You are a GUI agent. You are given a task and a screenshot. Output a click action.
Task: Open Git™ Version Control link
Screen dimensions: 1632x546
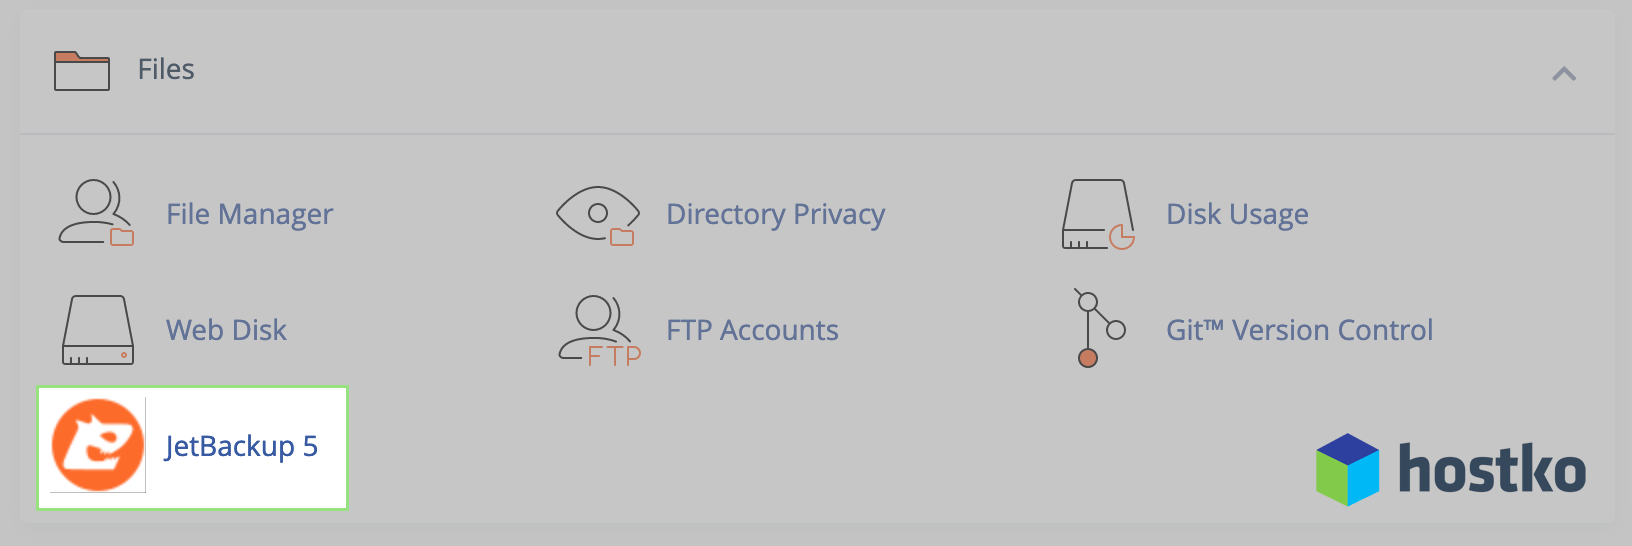[1299, 330]
